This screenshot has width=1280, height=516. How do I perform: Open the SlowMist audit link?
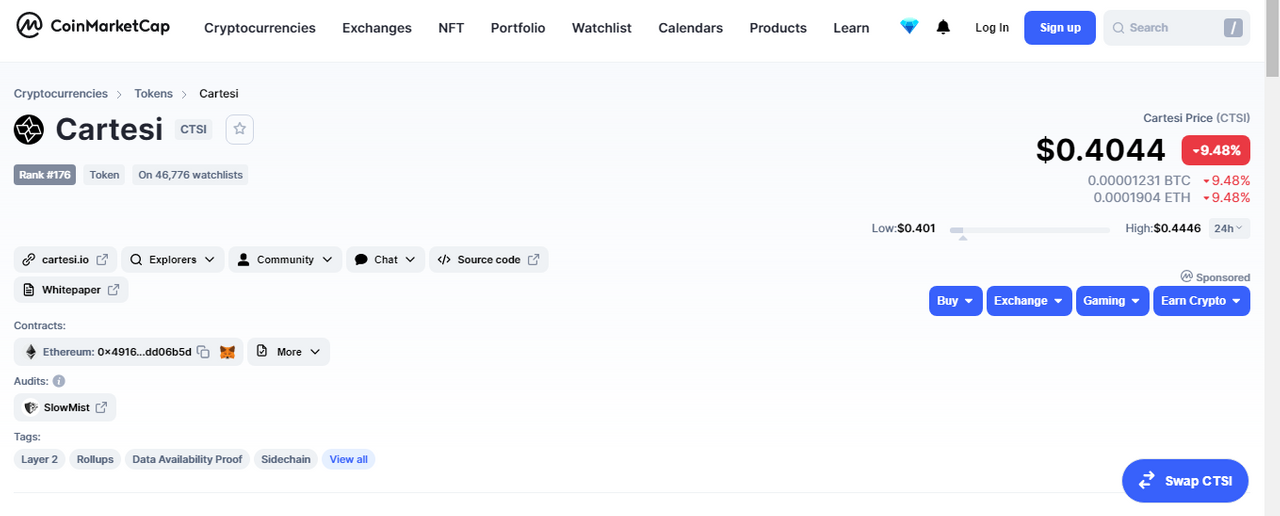65,408
